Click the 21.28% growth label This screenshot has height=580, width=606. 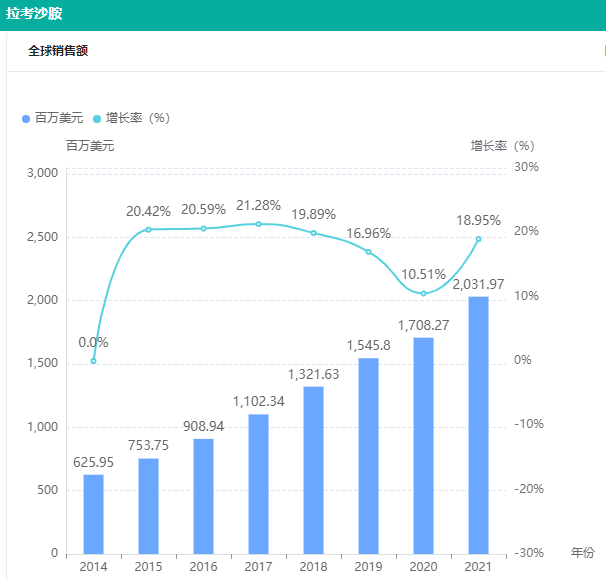(259, 206)
